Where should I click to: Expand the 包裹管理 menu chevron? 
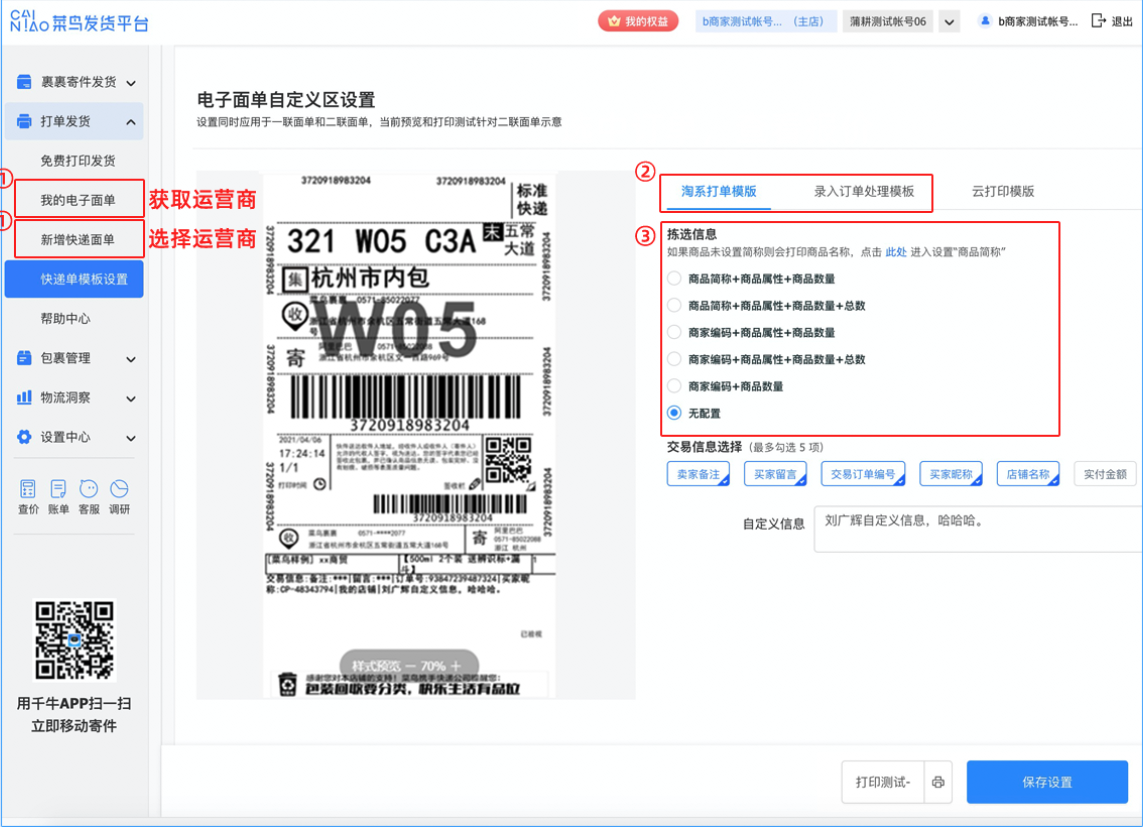click(x=131, y=358)
